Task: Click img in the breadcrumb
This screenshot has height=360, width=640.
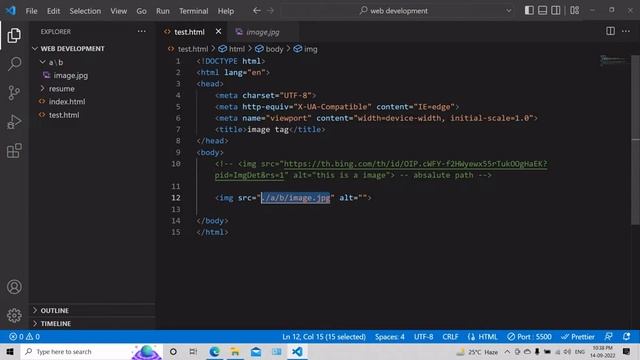Action: 311,49
